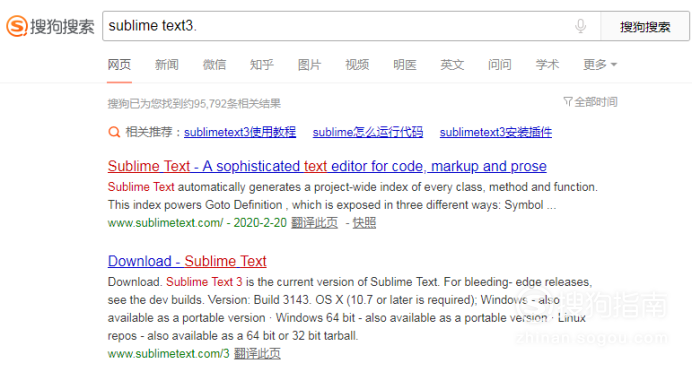Open the 微信 tab

[214, 65]
